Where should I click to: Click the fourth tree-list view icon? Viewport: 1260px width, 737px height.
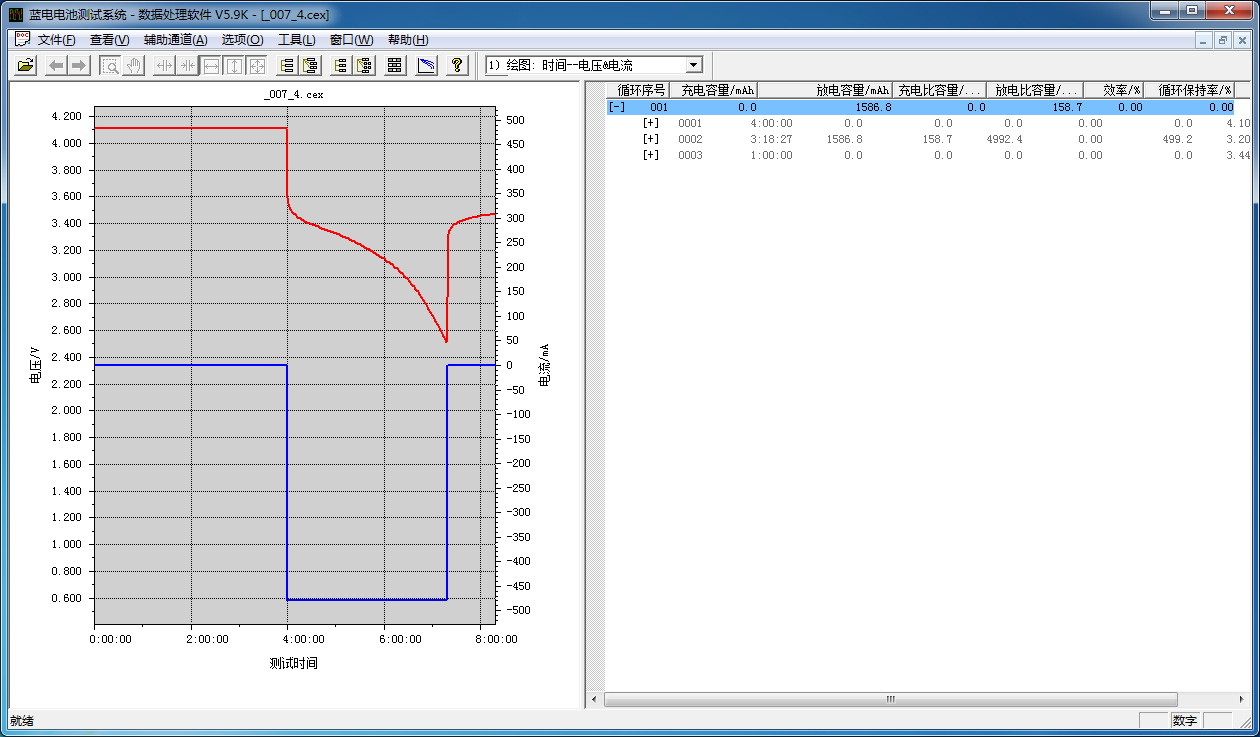364,65
